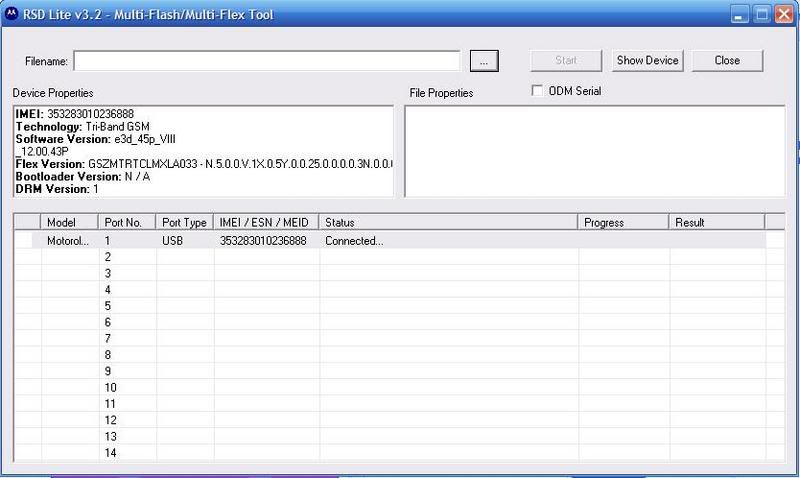Click the Motorola logo in title bar
The image size is (800, 478).
coord(11,14)
